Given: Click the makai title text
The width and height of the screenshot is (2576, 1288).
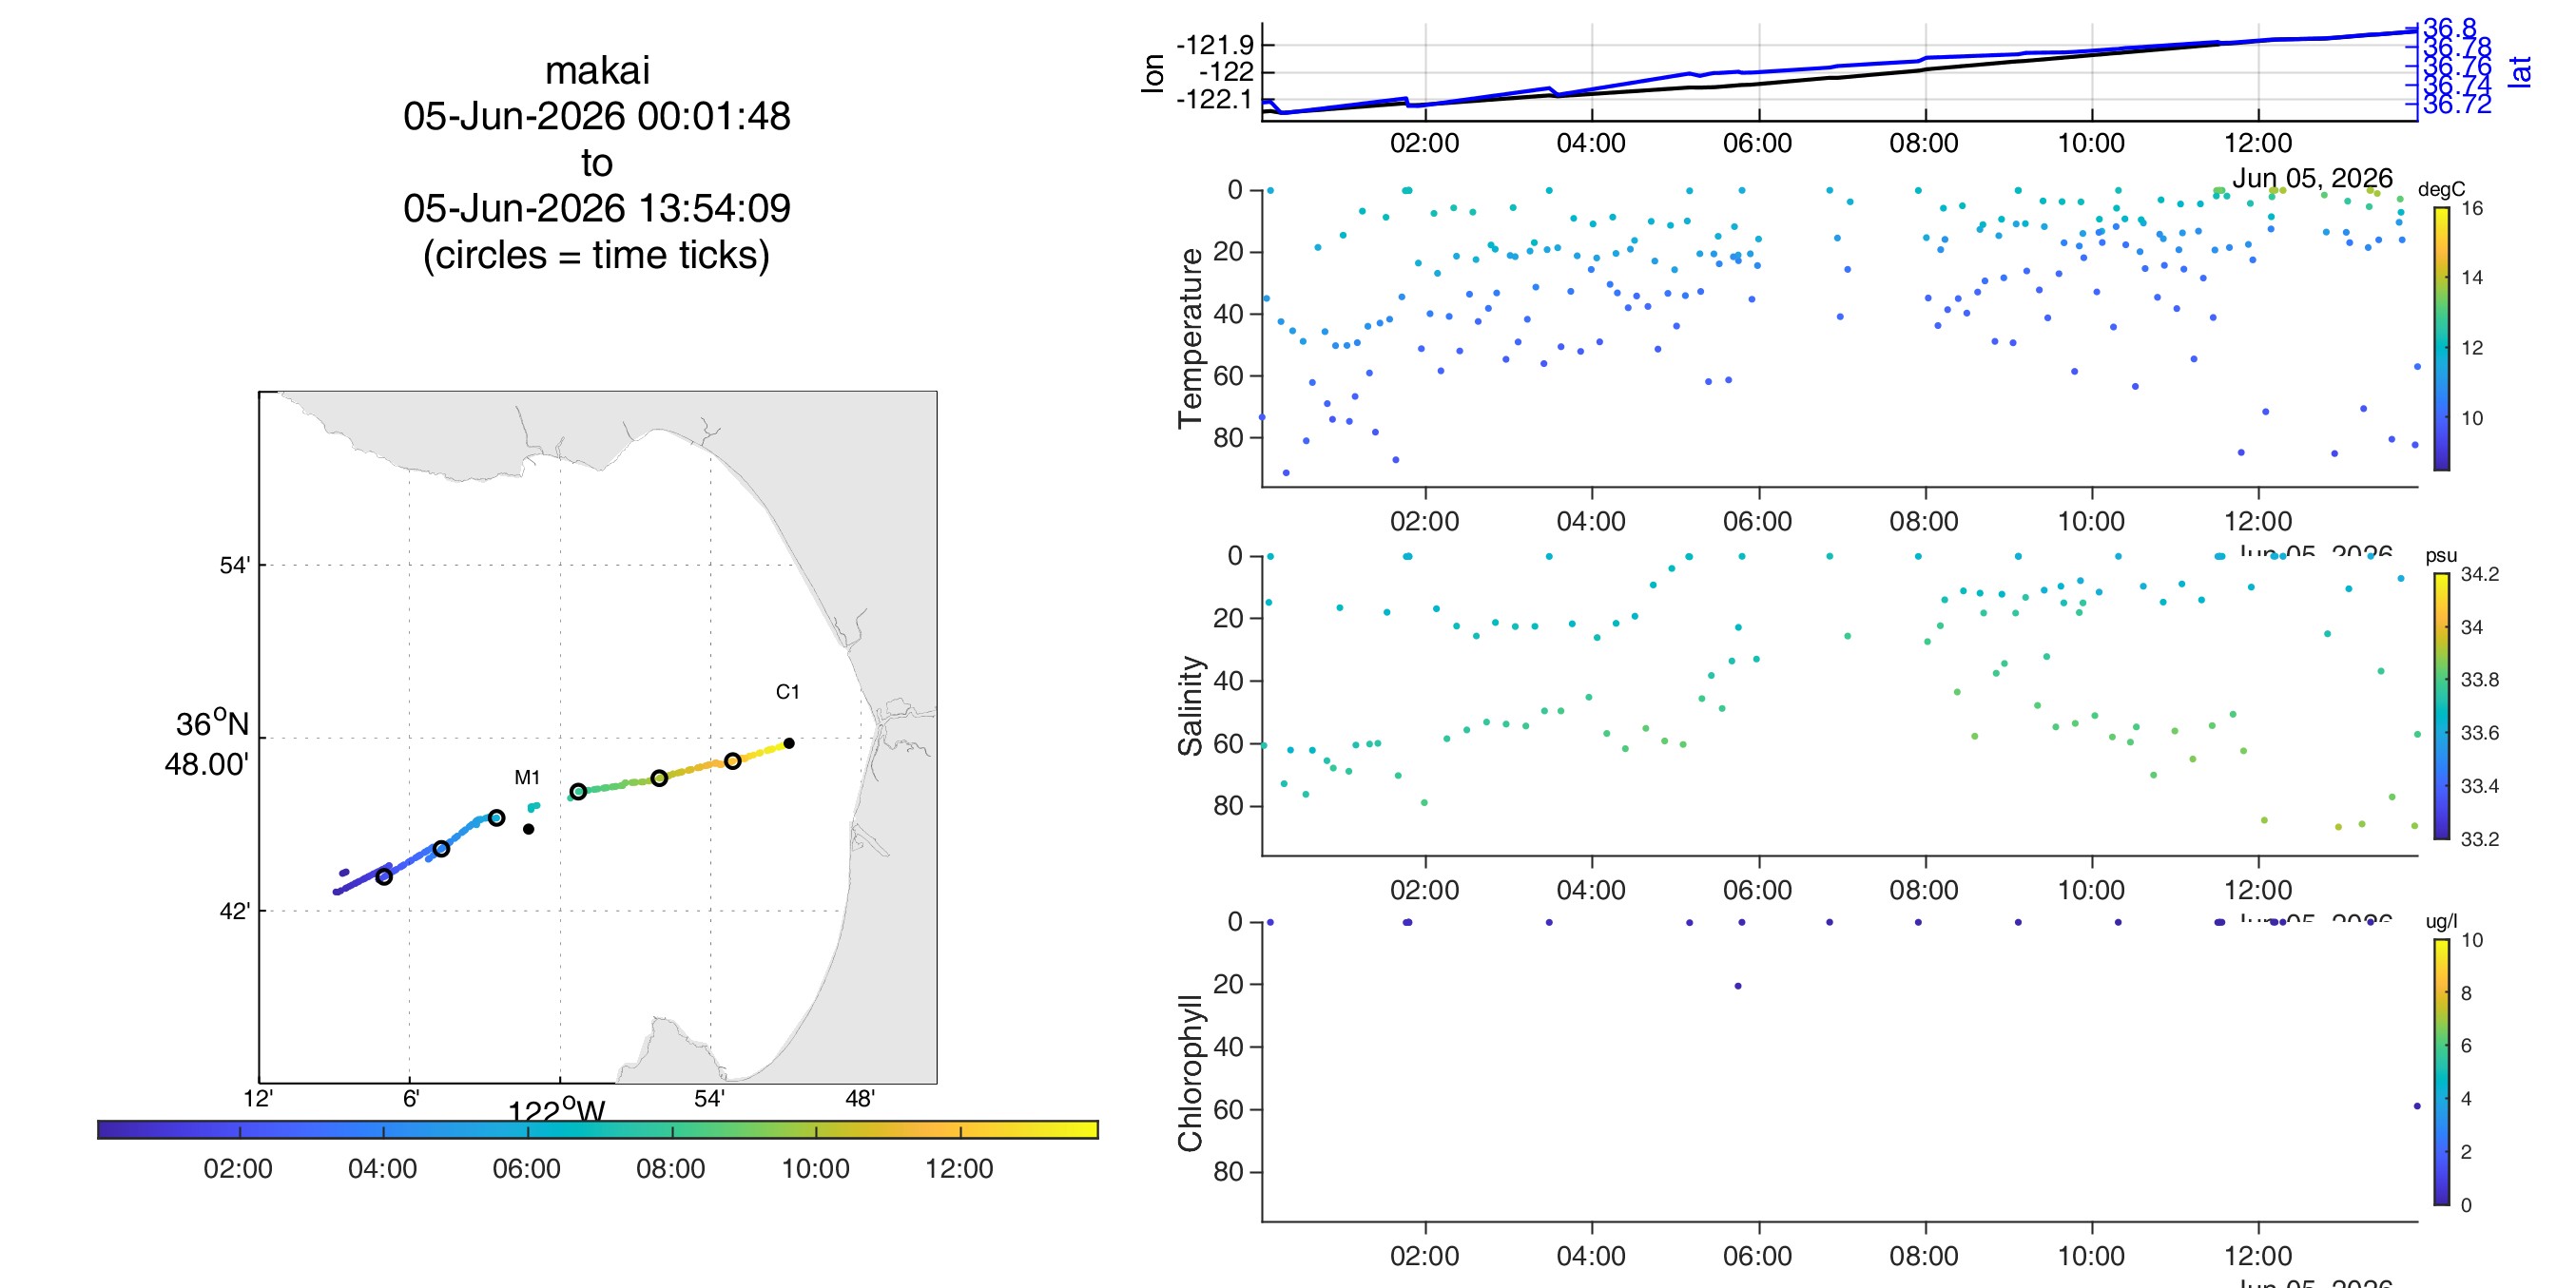Looking at the screenshot, I should 597,71.
